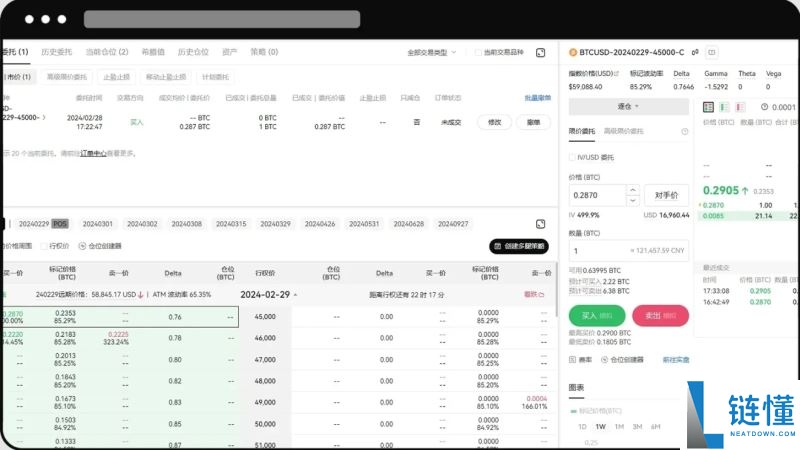The image size is (800, 450).
Task: Open the fee rate calculator icon
Action: (x=572, y=360)
